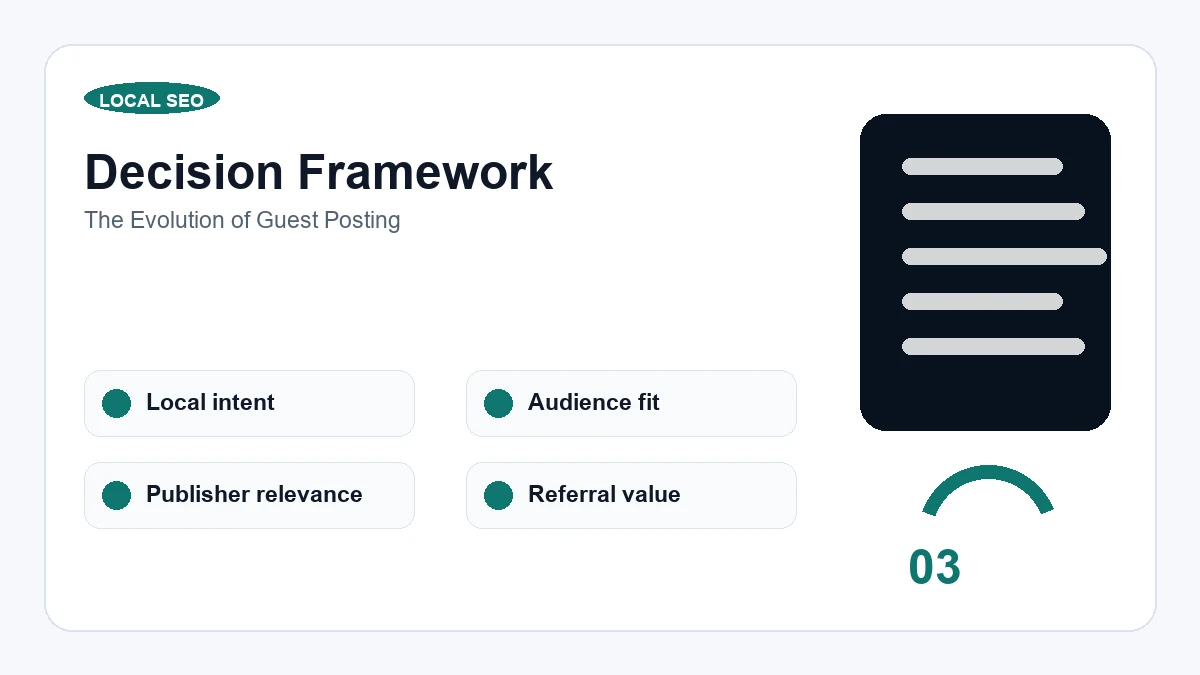1200x675 pixels.
Task: Choose the Referral value label
Action: pos(604,494)
